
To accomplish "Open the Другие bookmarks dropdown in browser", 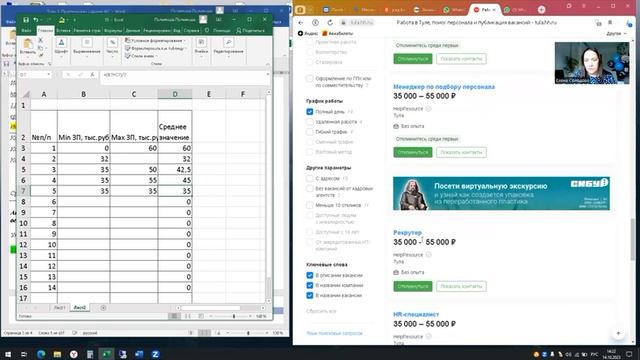I will [616, 33].
